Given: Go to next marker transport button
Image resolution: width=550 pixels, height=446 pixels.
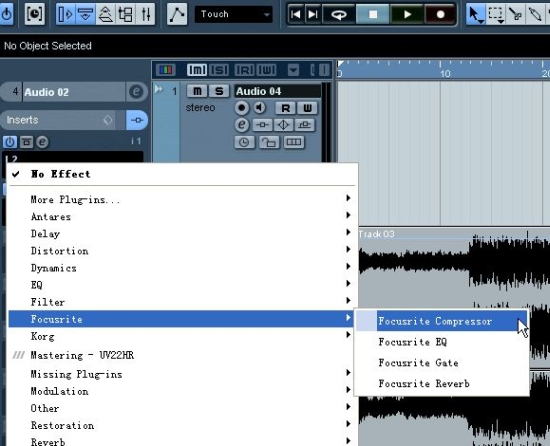Looking at the screenshot, I should point(313,14).
